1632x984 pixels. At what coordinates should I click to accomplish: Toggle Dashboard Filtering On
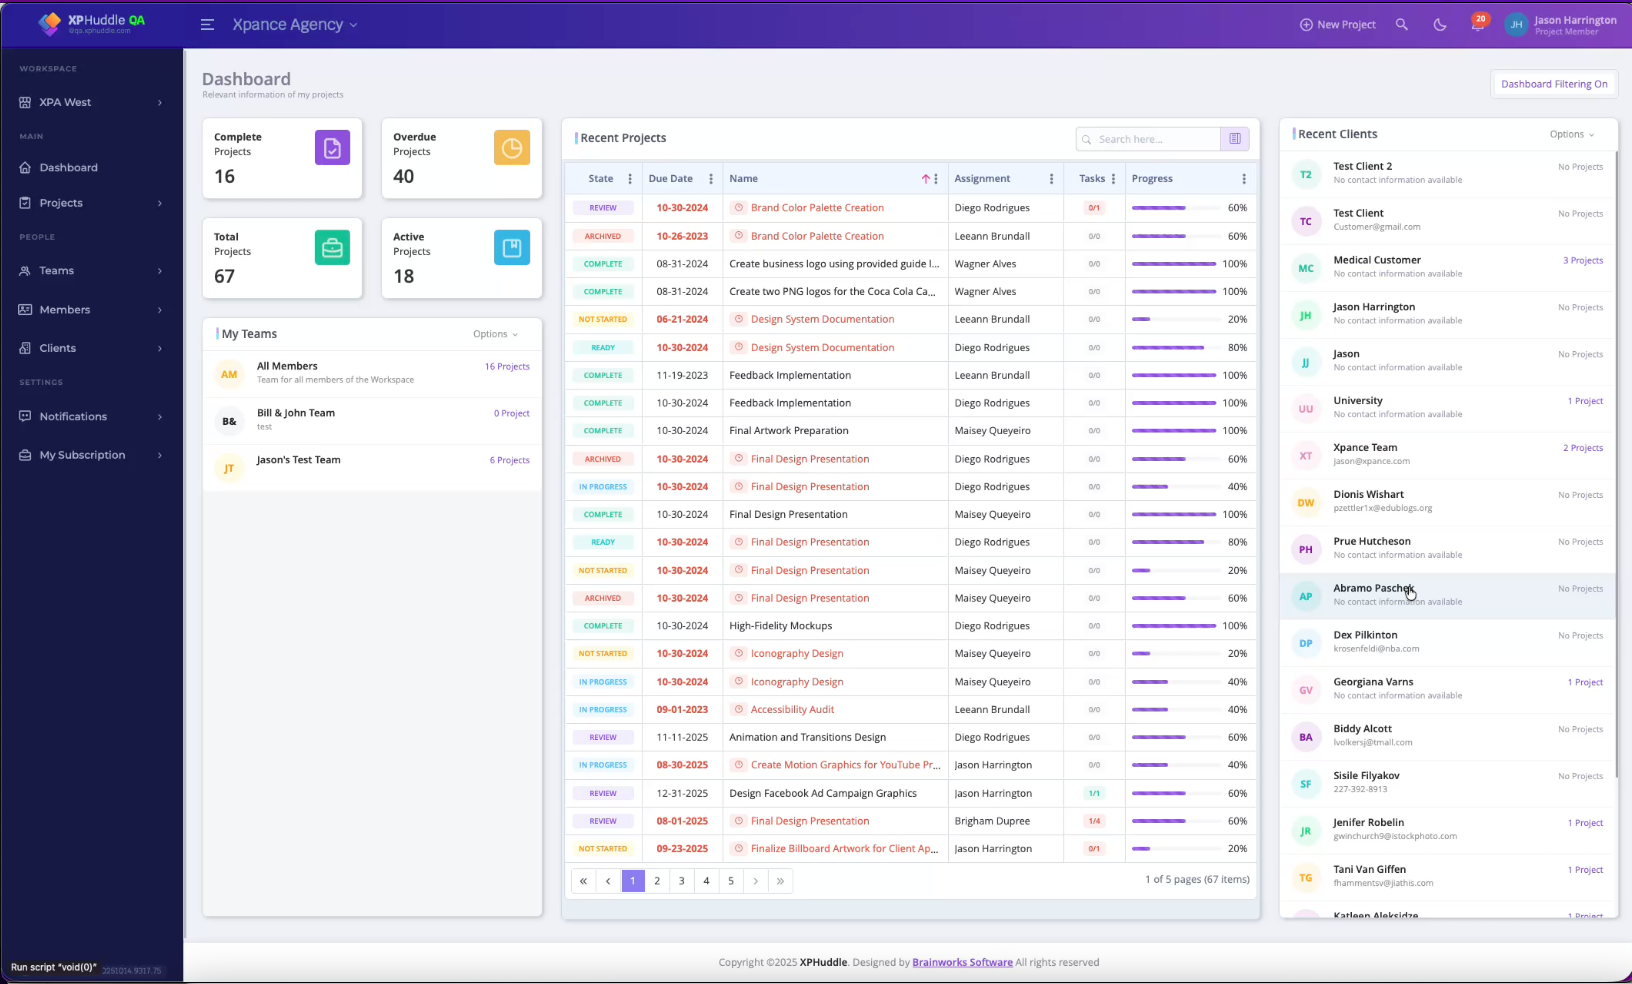point(1553,84)
